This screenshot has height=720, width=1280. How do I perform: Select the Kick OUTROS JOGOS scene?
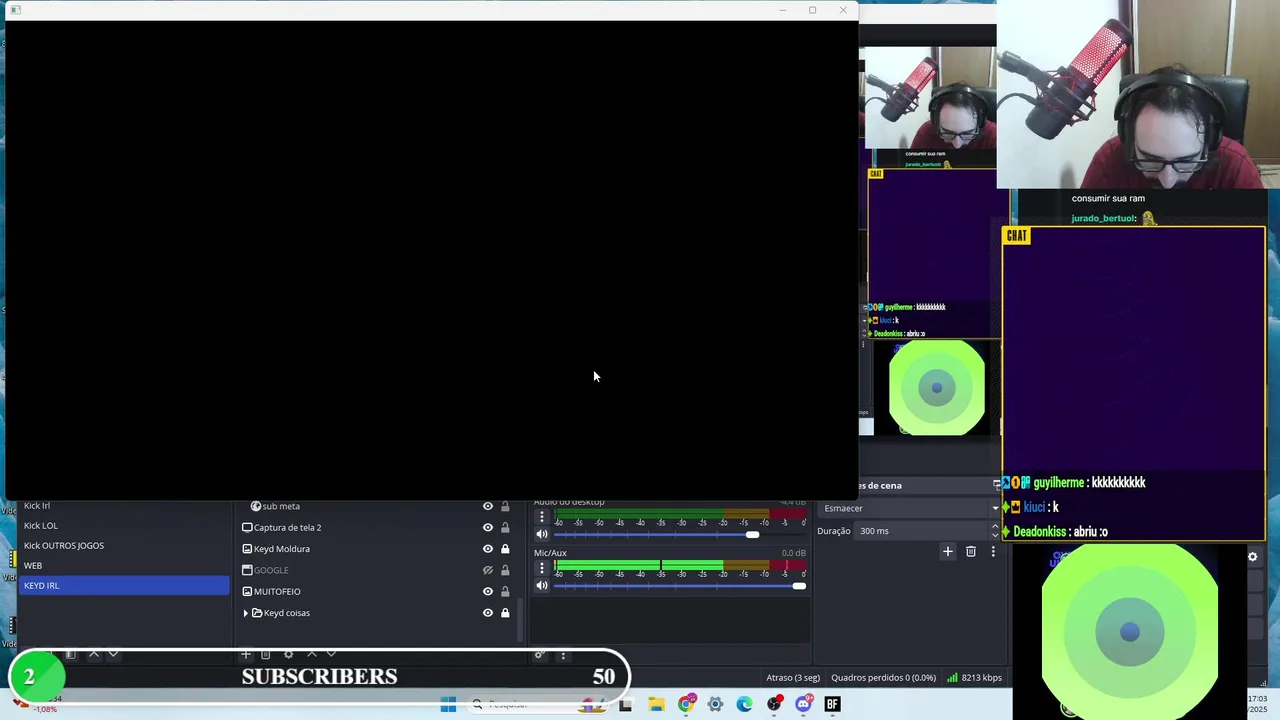coord(124,546)
